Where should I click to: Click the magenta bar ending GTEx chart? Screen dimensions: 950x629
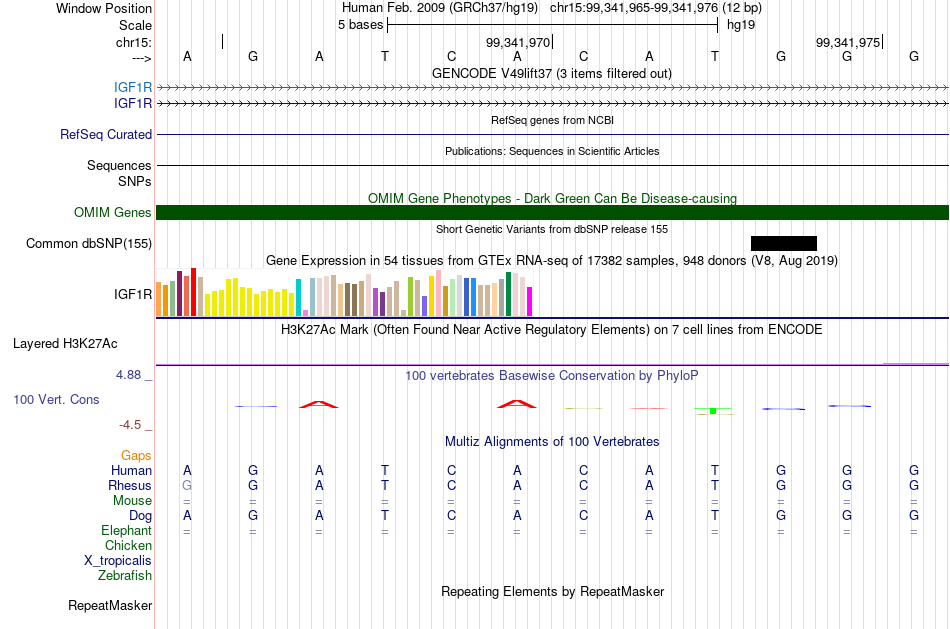pyautogui.click(x=530, y=302)
